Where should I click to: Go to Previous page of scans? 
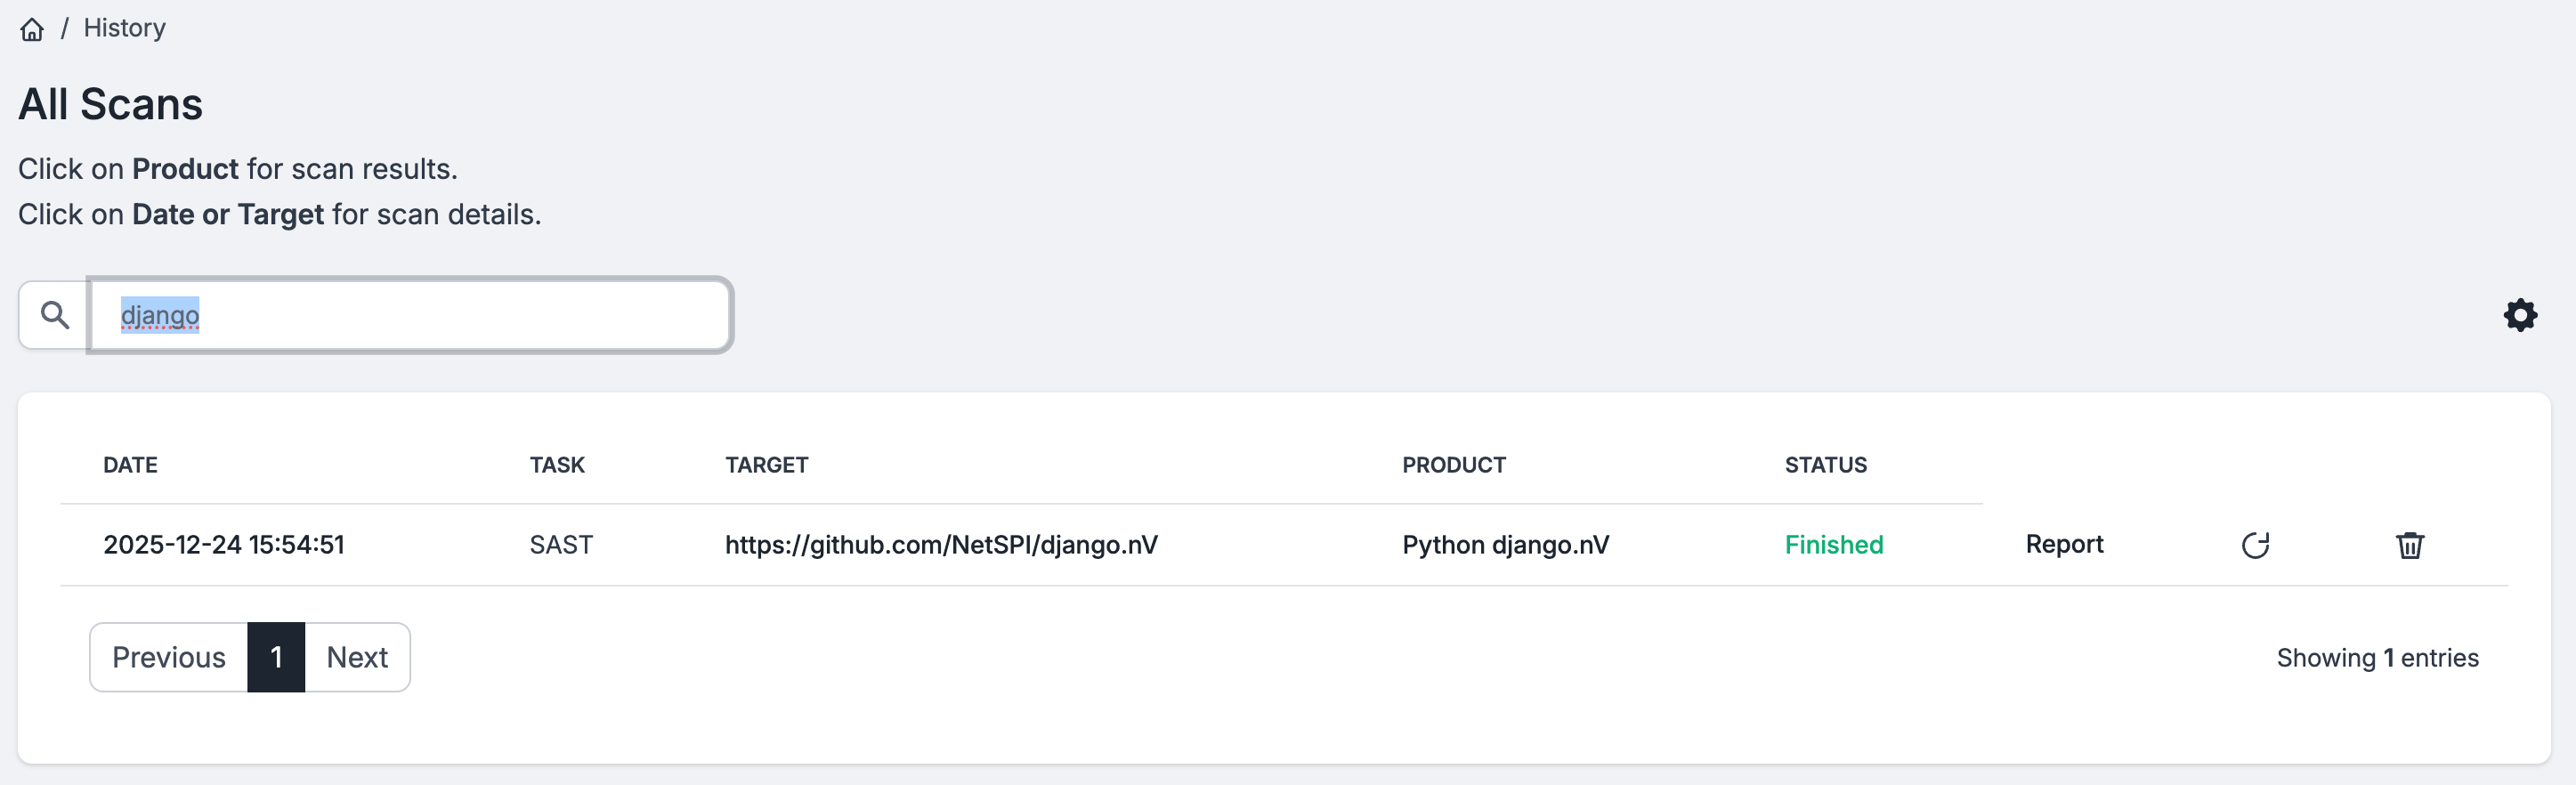click(169, 657)
